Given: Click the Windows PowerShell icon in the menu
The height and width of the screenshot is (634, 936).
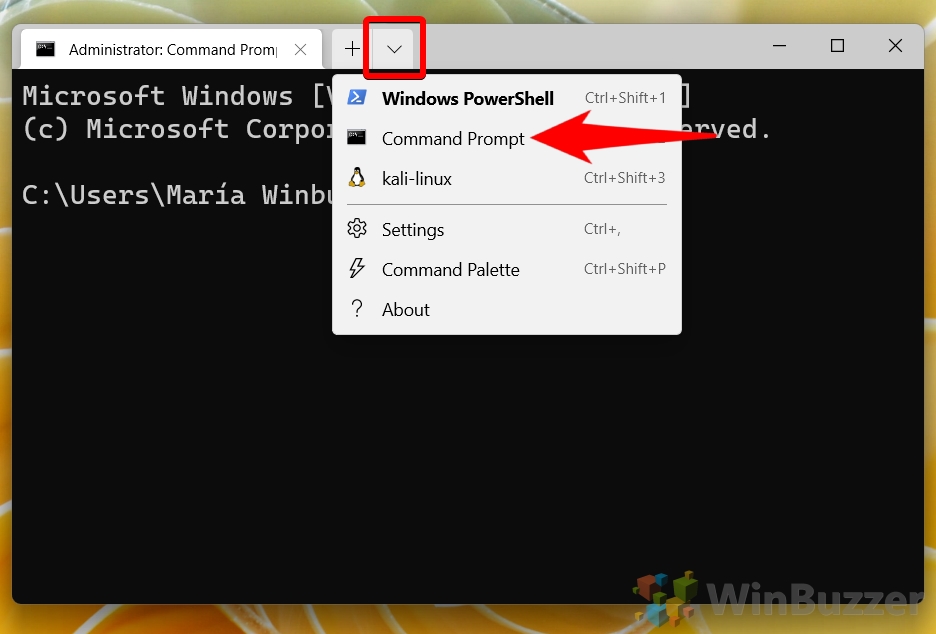Looking at the screenshot, I should pyautogui.click(x=357, y=98).
